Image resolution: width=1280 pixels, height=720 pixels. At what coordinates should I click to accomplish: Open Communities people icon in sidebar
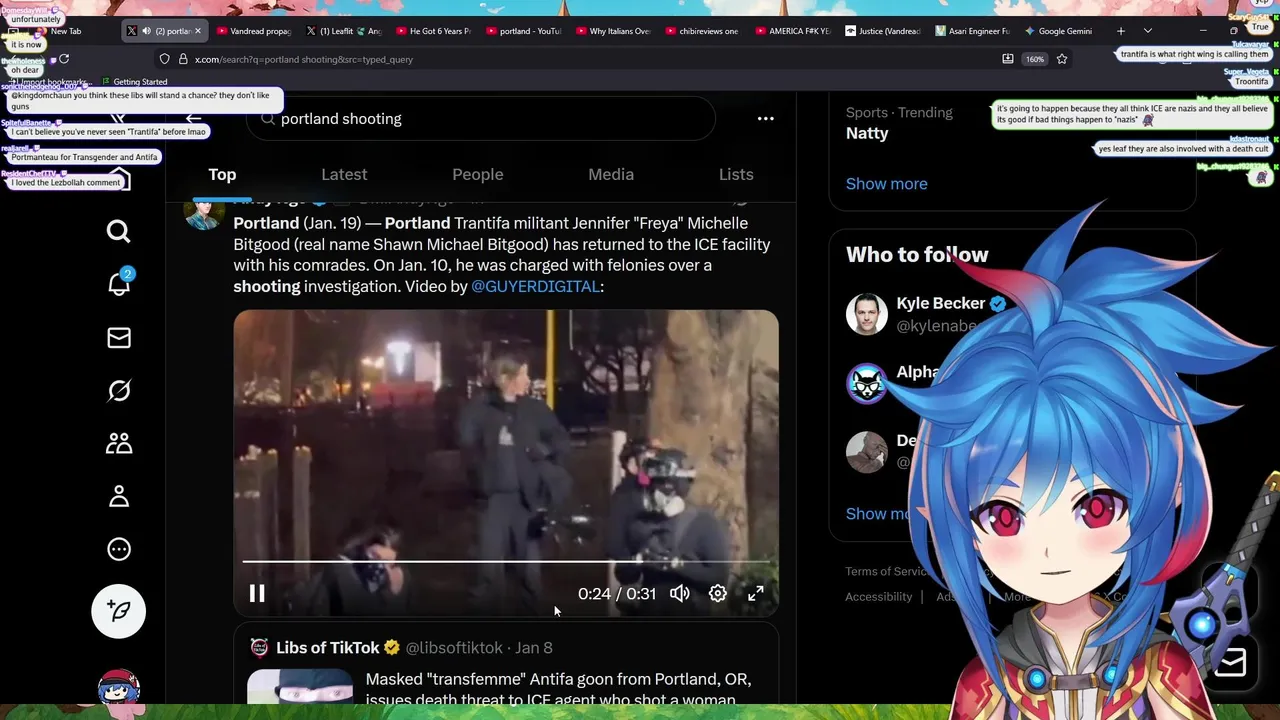coord(118,443)
